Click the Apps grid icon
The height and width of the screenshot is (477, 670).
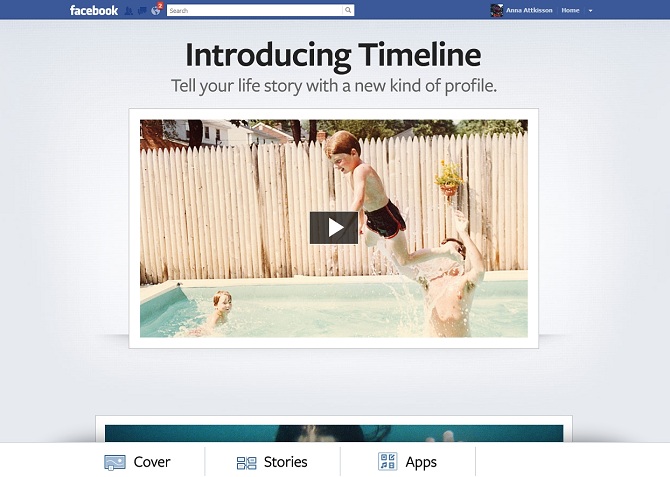(x=388, y=462)
